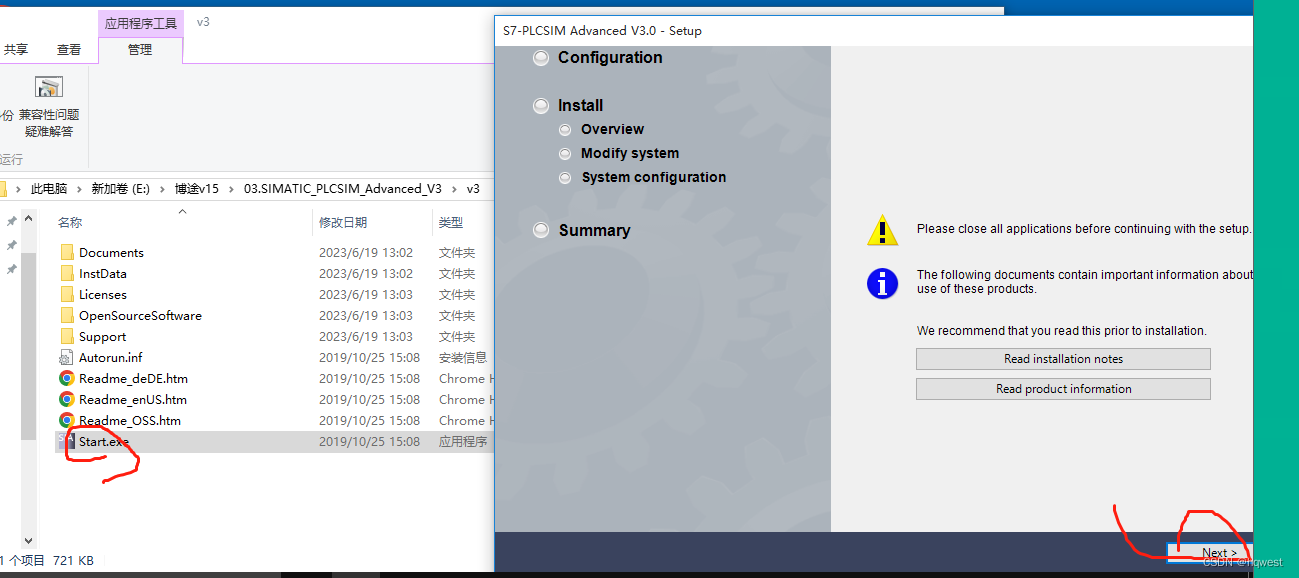
Task: Expand the 新加卷 (E:) breadcrumb arrow
Action: pos(162,188)
